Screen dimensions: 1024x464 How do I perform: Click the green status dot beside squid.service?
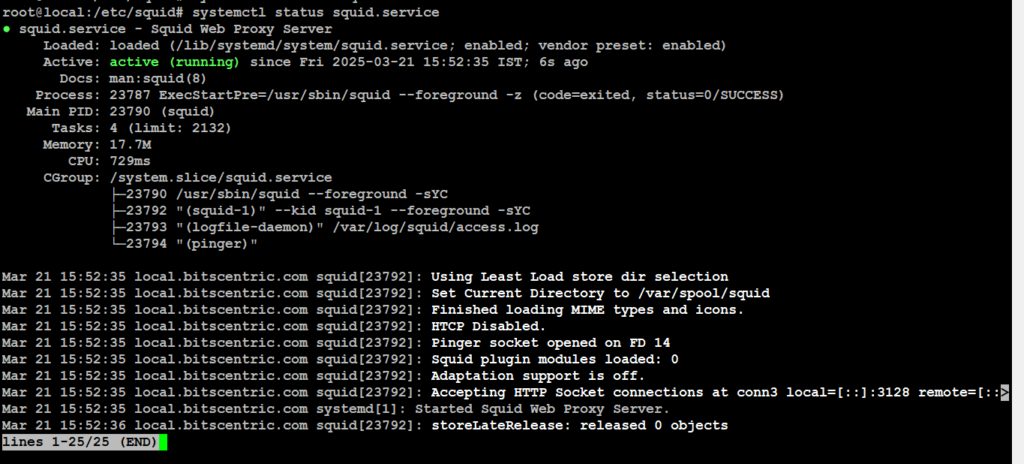tap(7, 29)
